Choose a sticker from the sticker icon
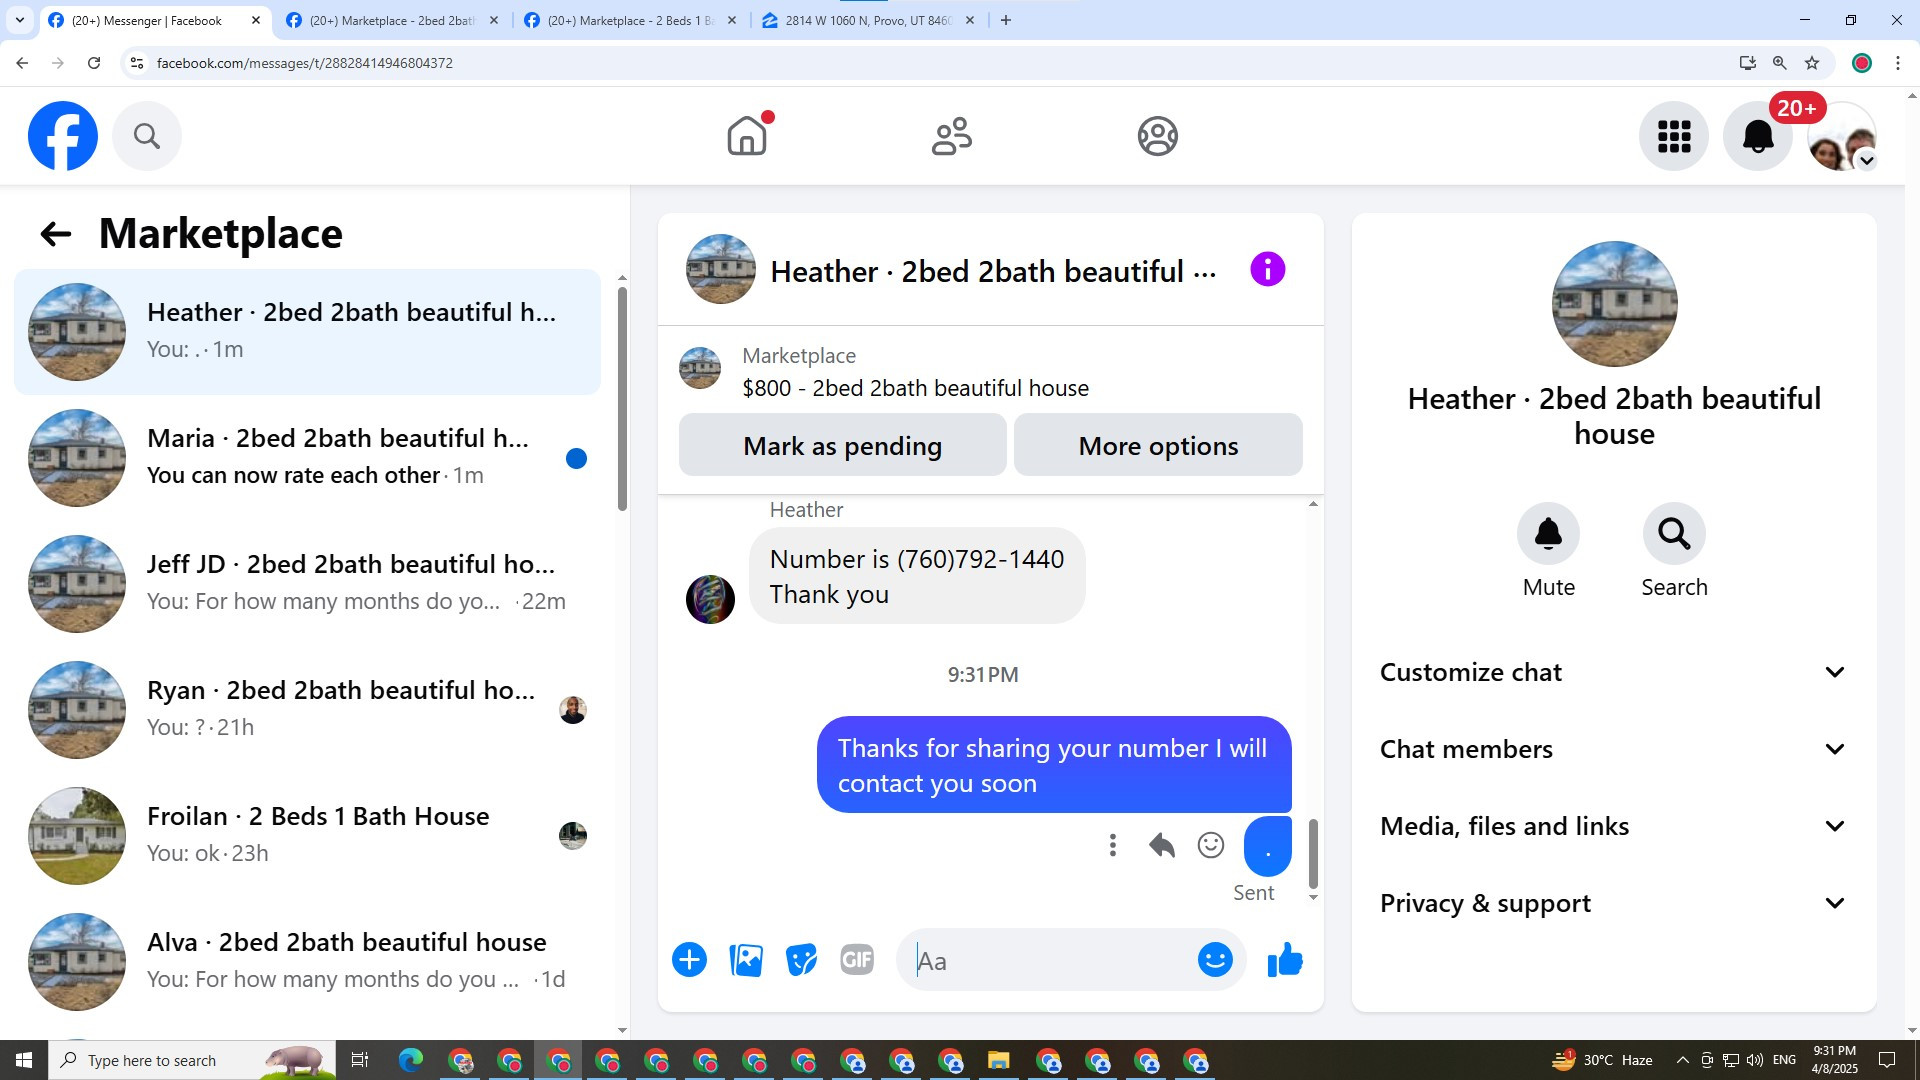Image resolution: width=1920 pixels, height=1080 pixels. [x=801, y=961]
